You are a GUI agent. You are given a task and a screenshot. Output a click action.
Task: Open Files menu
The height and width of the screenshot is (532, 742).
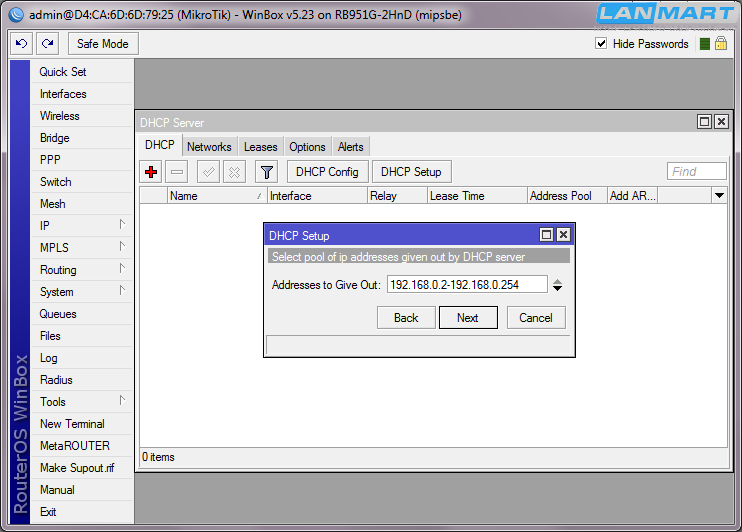[x=81, y=336]
